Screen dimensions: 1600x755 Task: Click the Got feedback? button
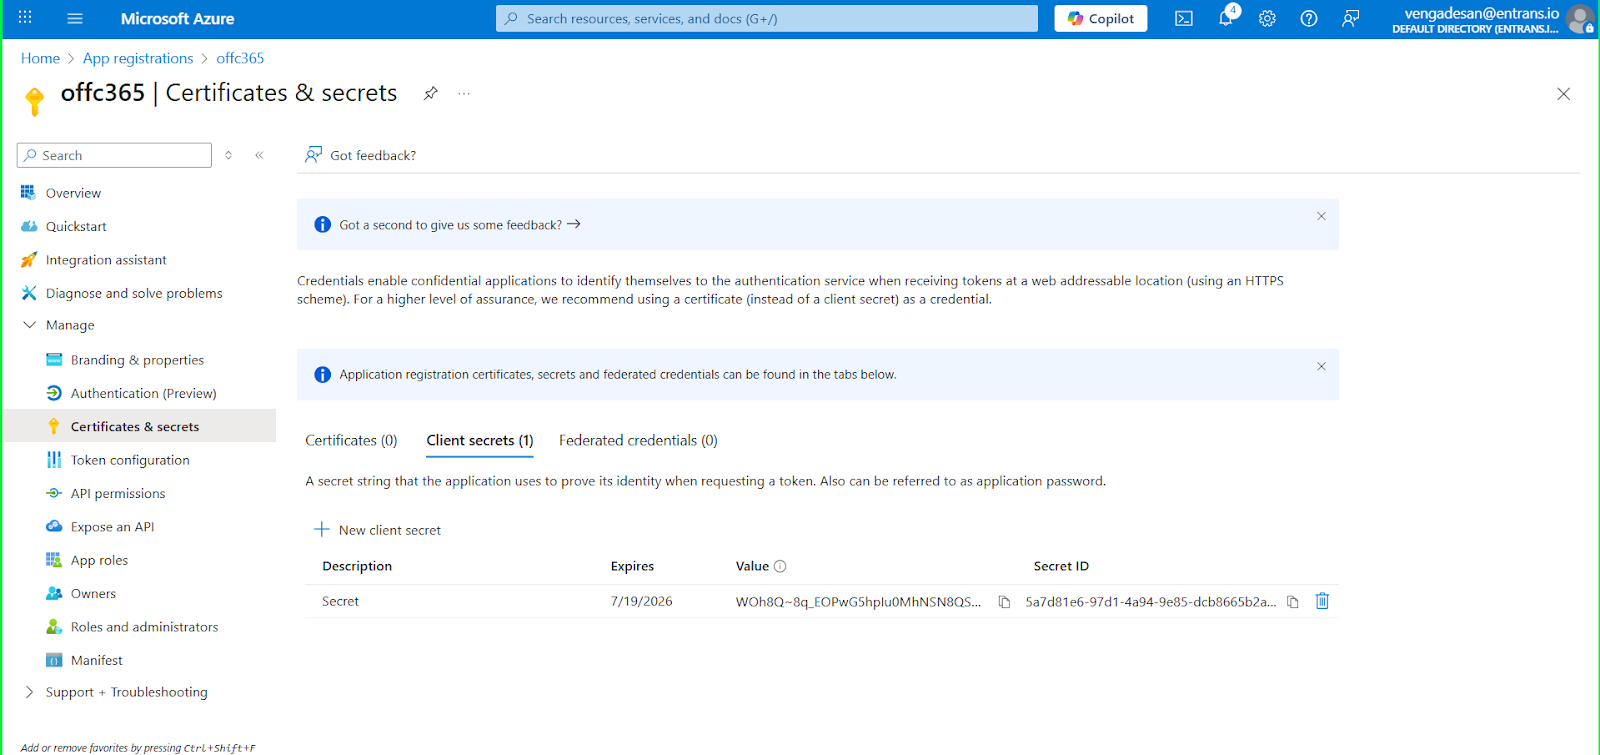(x=360, y=155)
